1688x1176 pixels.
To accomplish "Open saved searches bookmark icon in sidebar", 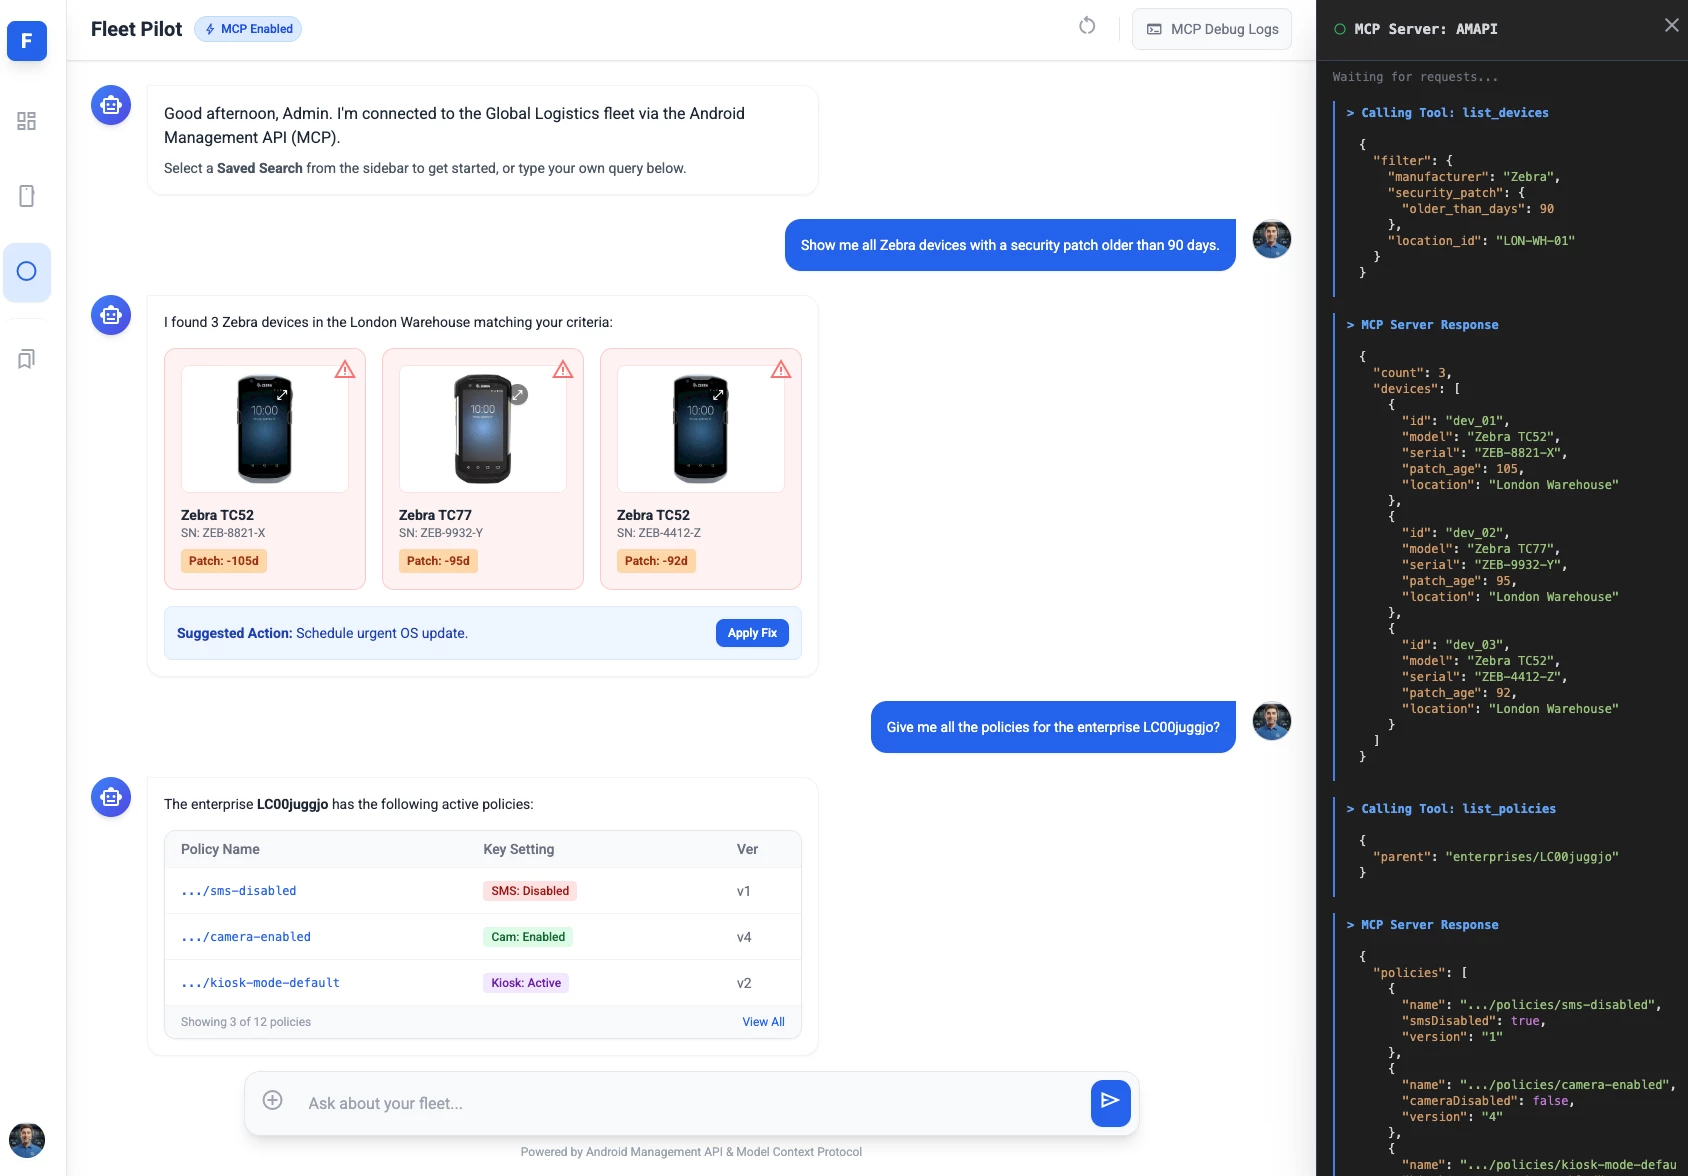I will tap(27, 359).
